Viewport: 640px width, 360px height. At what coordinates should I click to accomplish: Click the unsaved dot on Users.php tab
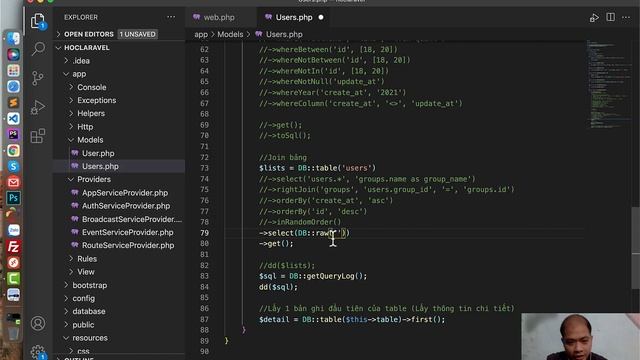[321, 18]
